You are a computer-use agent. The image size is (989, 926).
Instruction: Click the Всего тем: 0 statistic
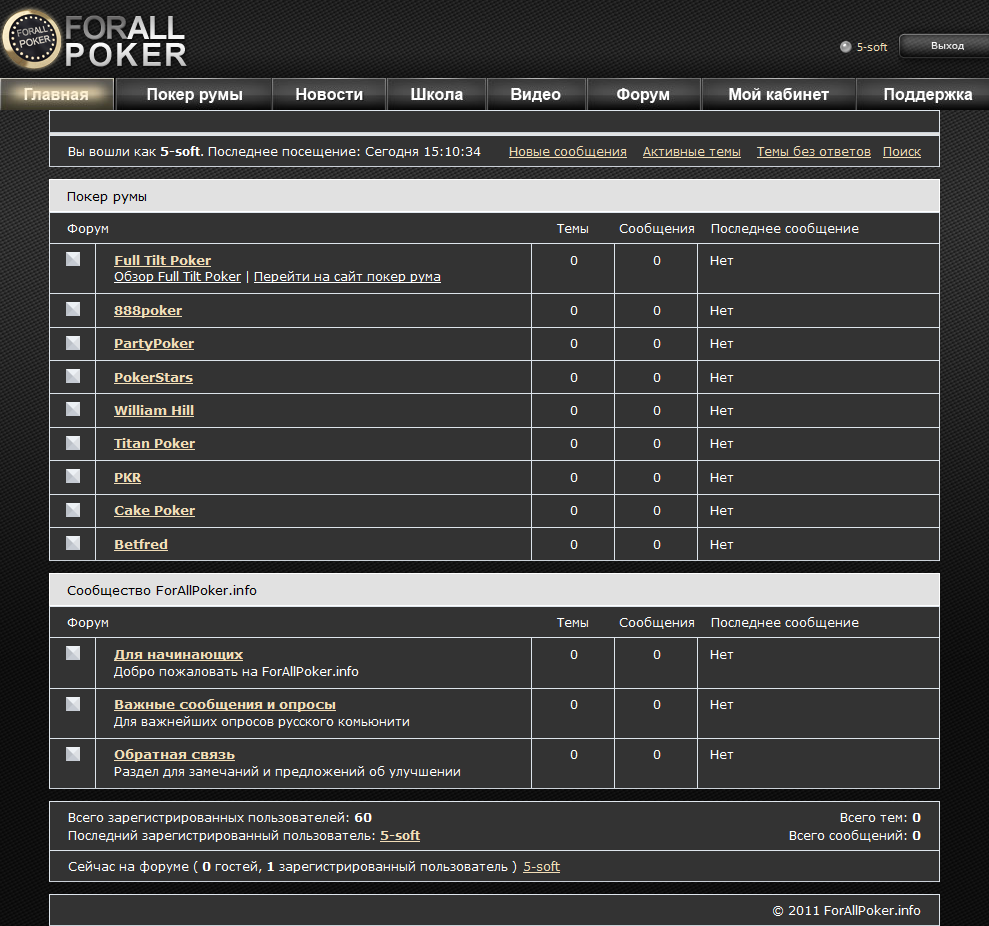tap(880, 818)
